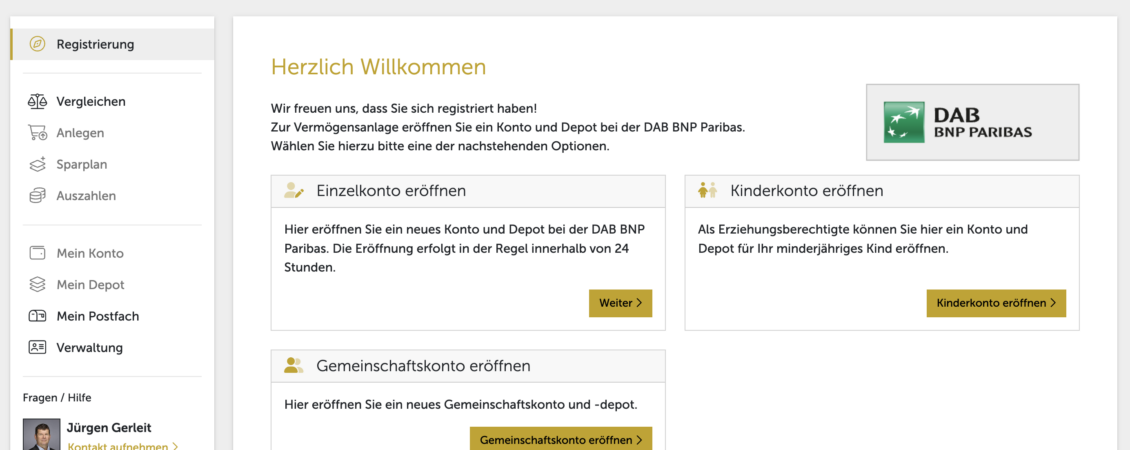Click the ID card icon beside Verwaltung
This screenshot has width=1130, height=450.
tap(37, 348)
